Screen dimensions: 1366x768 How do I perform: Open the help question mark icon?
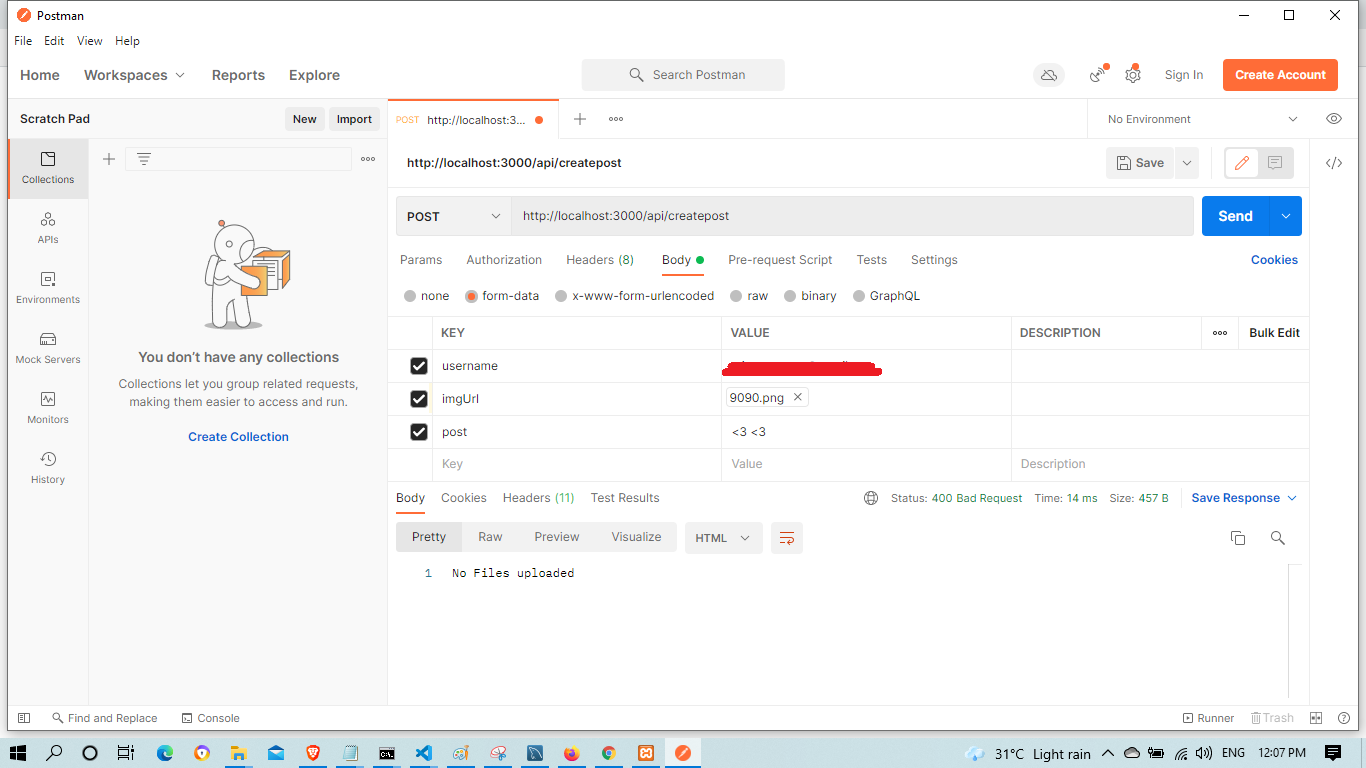click(1343, 718)
